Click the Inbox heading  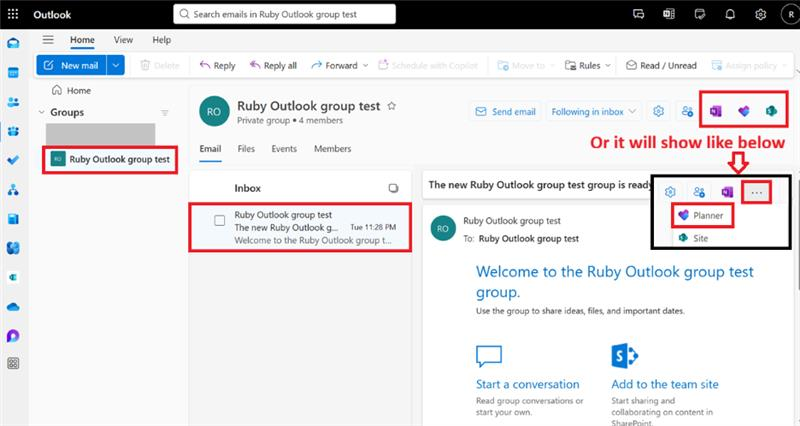pos(247,188)
